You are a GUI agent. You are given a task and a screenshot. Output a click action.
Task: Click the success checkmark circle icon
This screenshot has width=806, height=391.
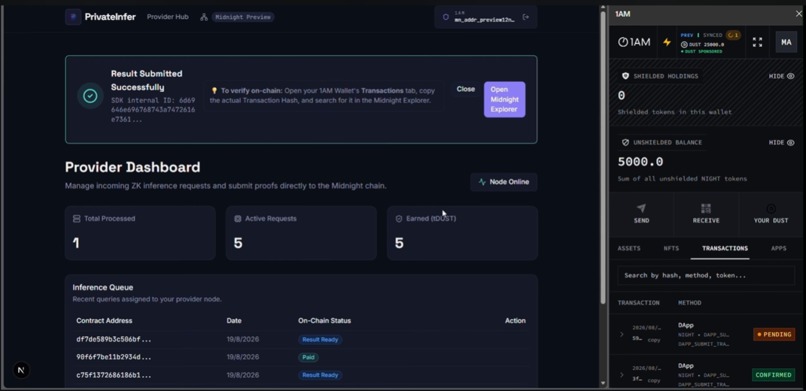[90, 96]
